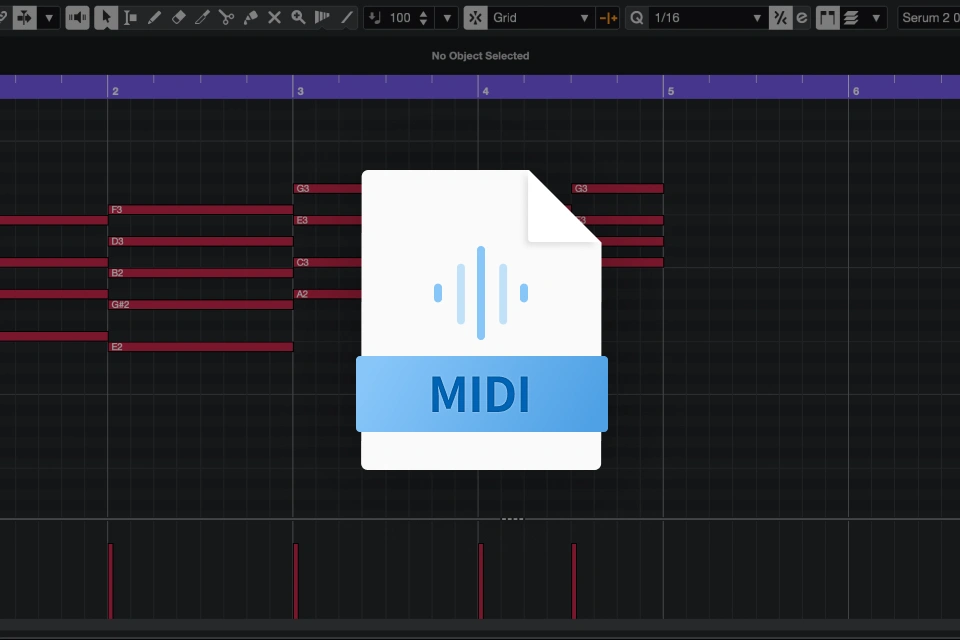Click the velocity bar at bar 2
Screen dimensions: 960x640
[x=111, y=581]
